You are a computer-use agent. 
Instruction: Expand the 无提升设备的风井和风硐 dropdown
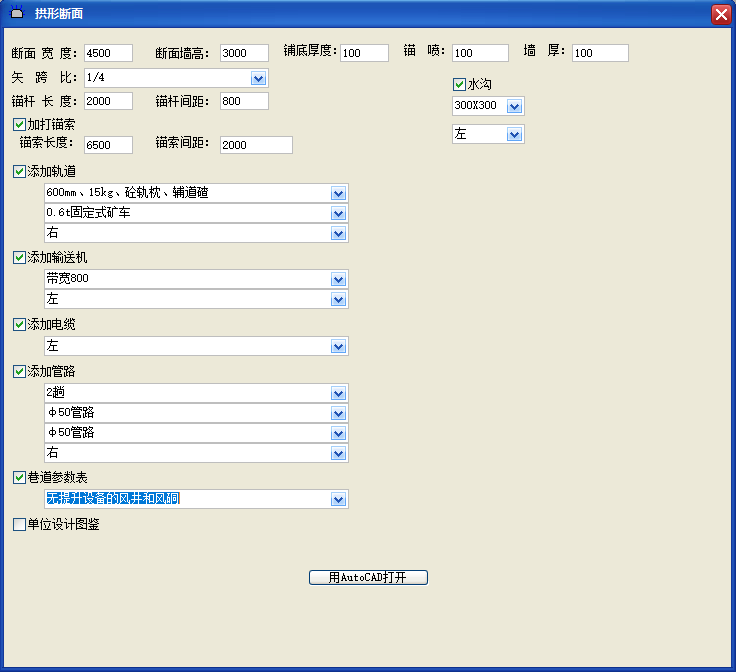coord(338,499)
